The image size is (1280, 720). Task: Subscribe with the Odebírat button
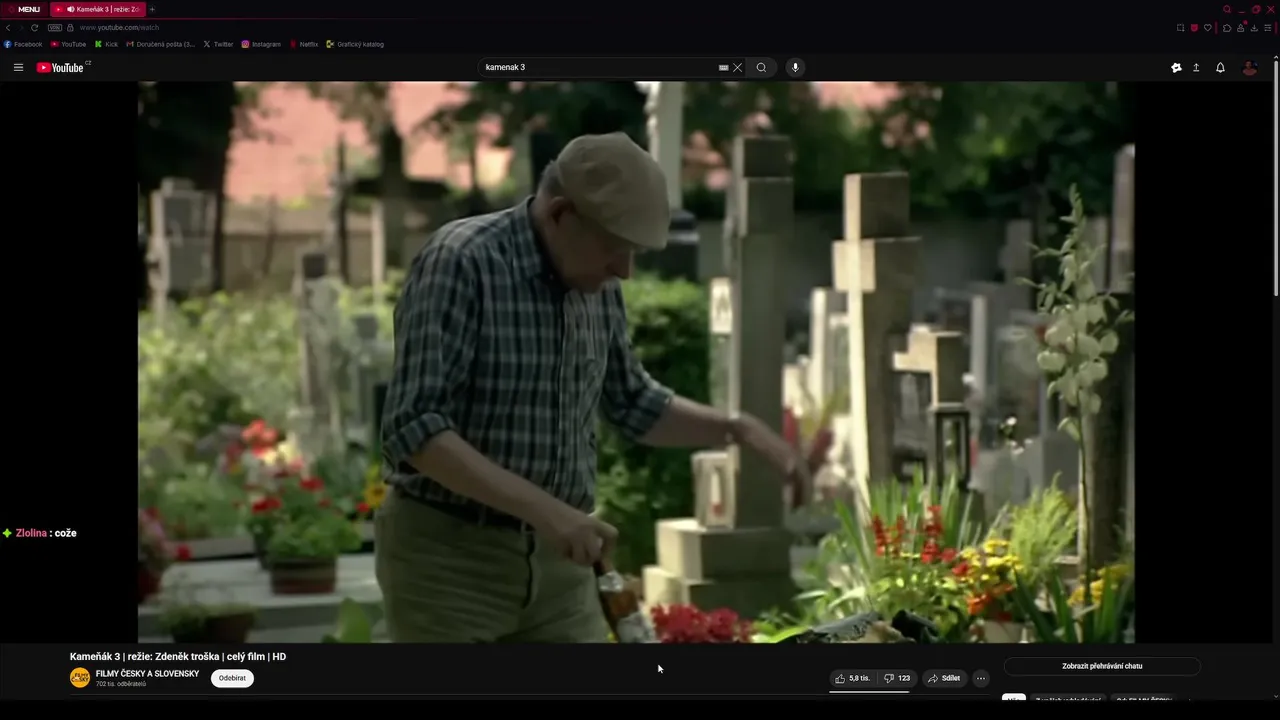click(x=232, y=678)
